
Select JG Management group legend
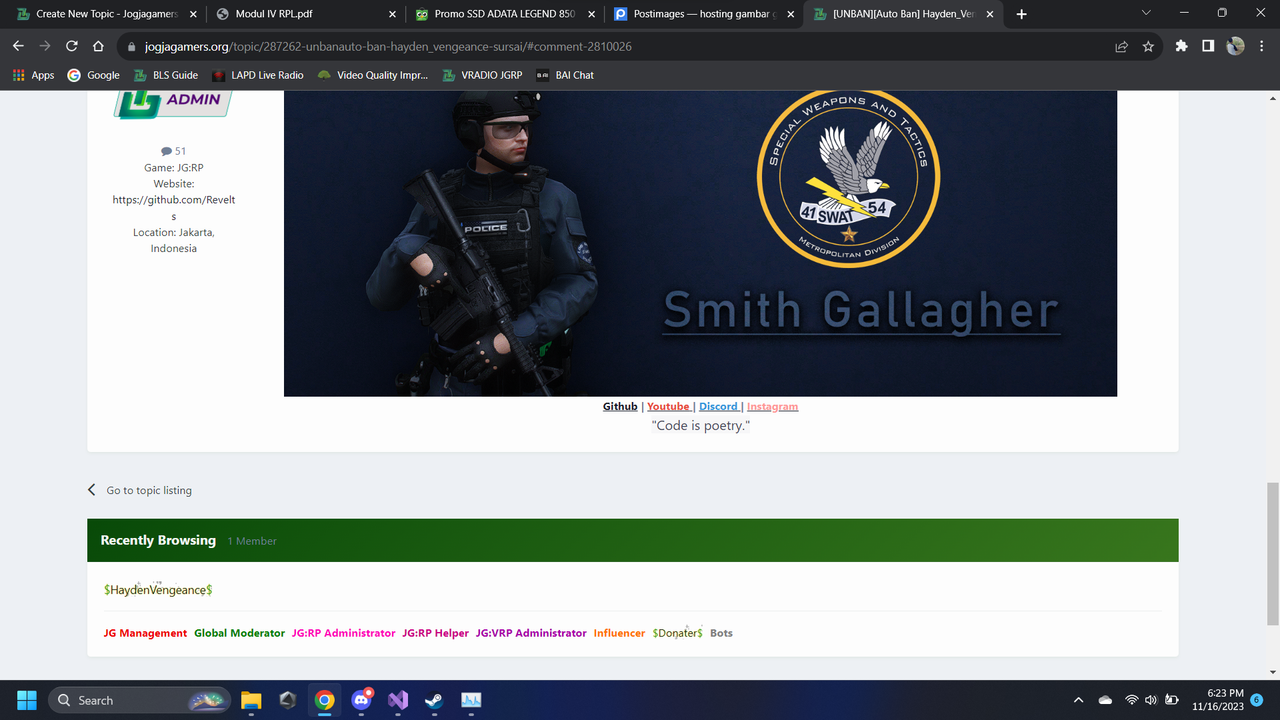point(145,633)
